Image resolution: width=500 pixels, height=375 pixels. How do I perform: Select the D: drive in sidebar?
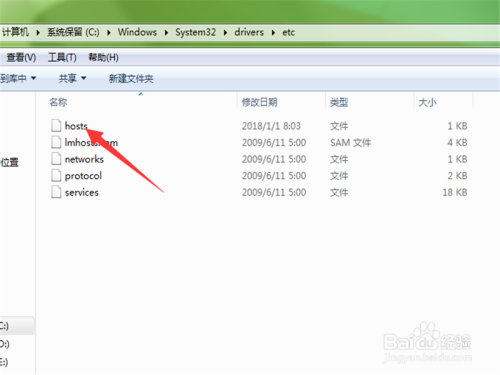[5, 344]
